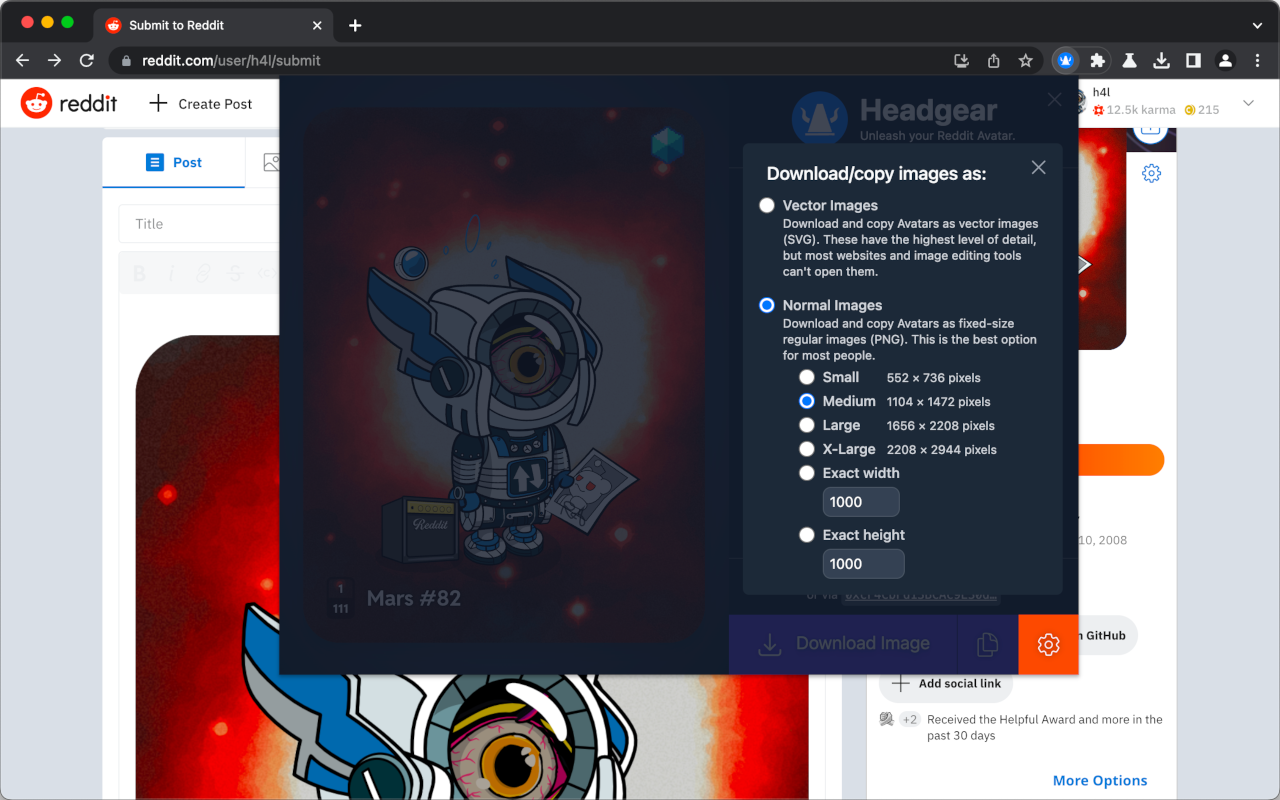
Task: Click the coins icon next to 215
Action: tap(1190, 110)
